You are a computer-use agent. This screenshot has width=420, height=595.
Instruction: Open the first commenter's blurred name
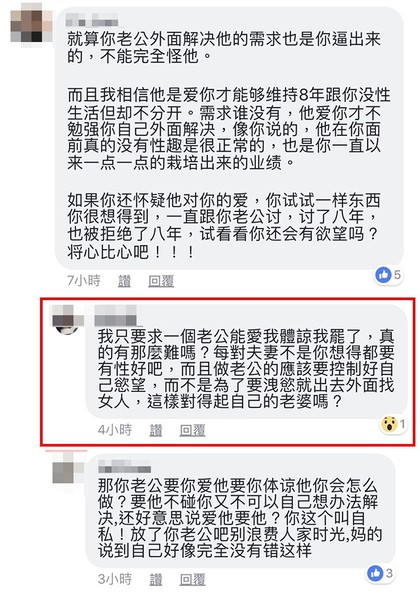pos(91,20)
